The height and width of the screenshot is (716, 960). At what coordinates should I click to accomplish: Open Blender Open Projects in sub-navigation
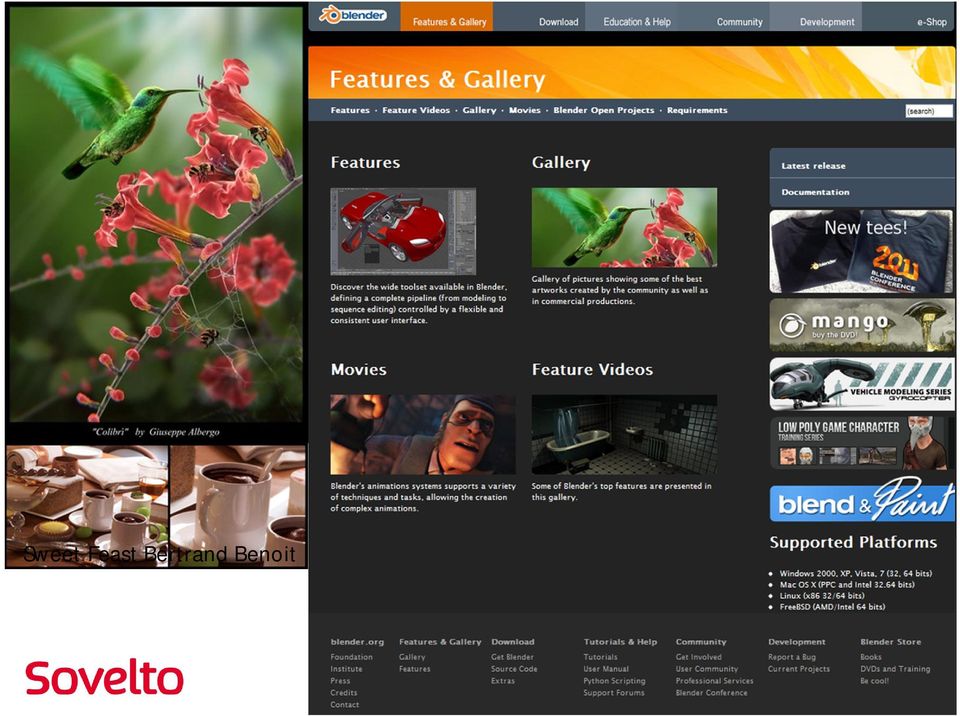click(x=604, y=110)
